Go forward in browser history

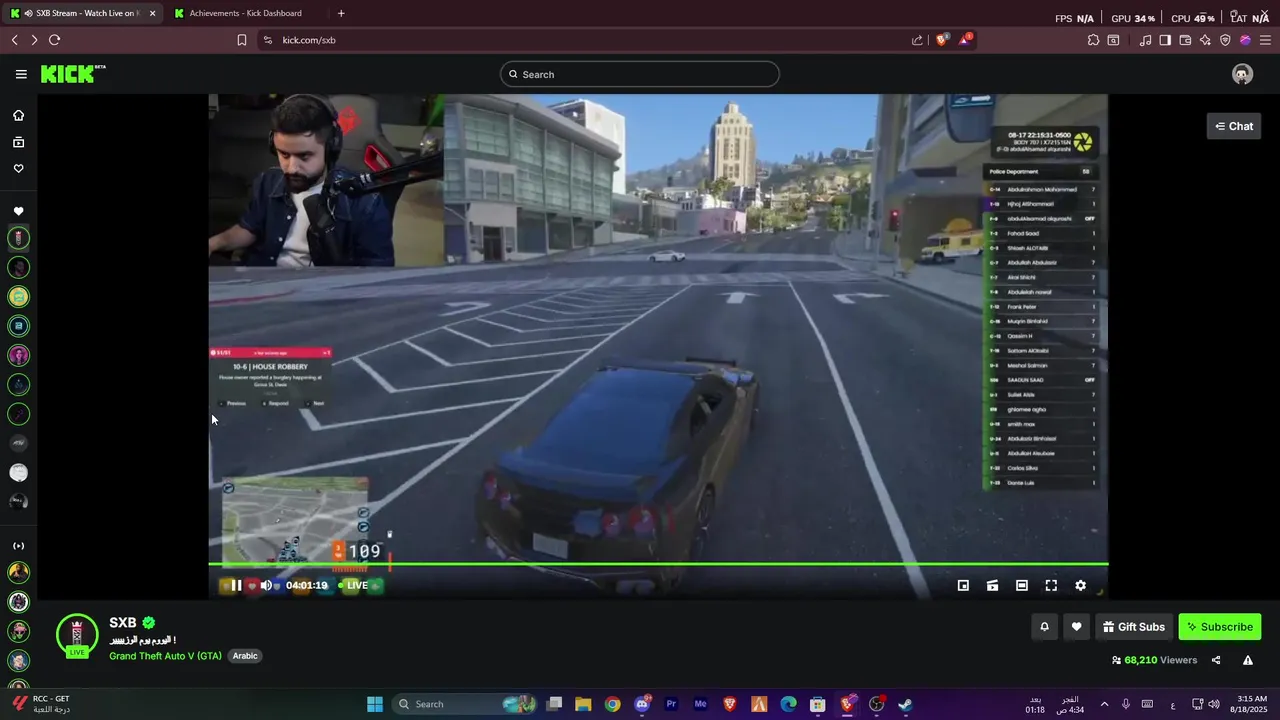(x=34, y=40)
